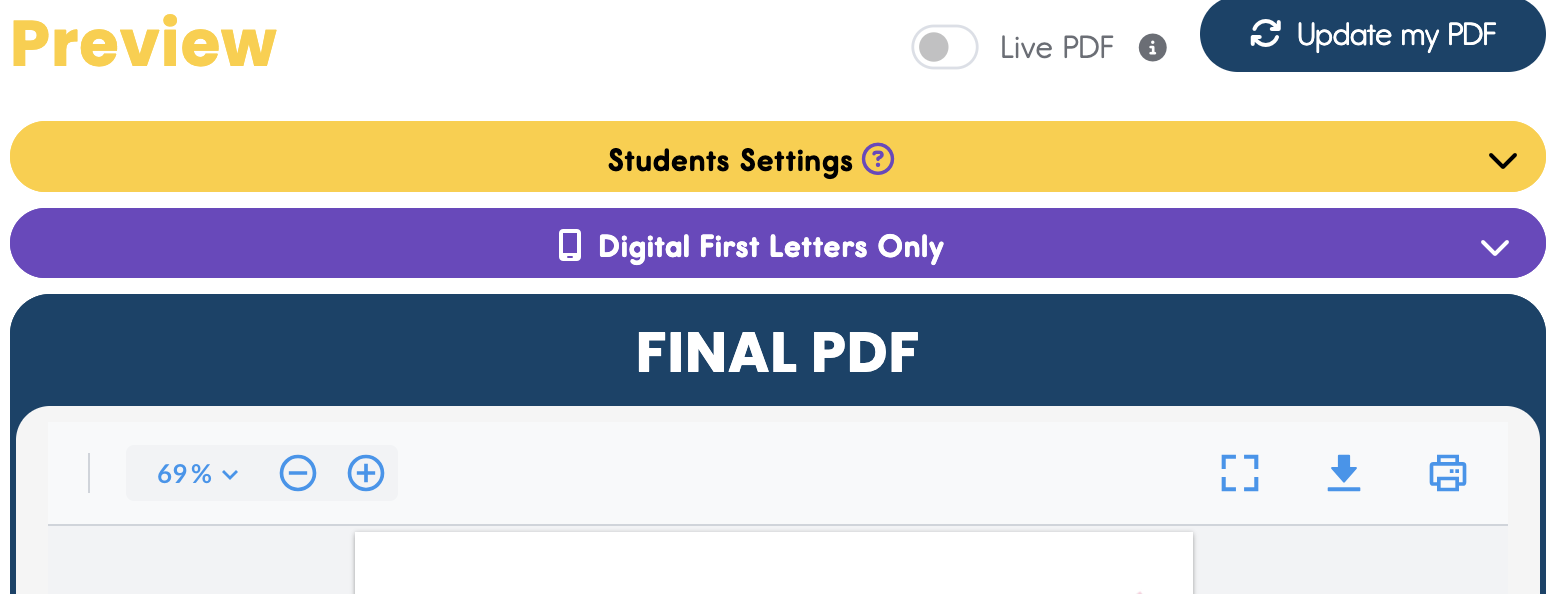This screenshot has width=1562, height=594.
Task: Click the refresh arrows icon in Update button
Action: [1265, 35]
